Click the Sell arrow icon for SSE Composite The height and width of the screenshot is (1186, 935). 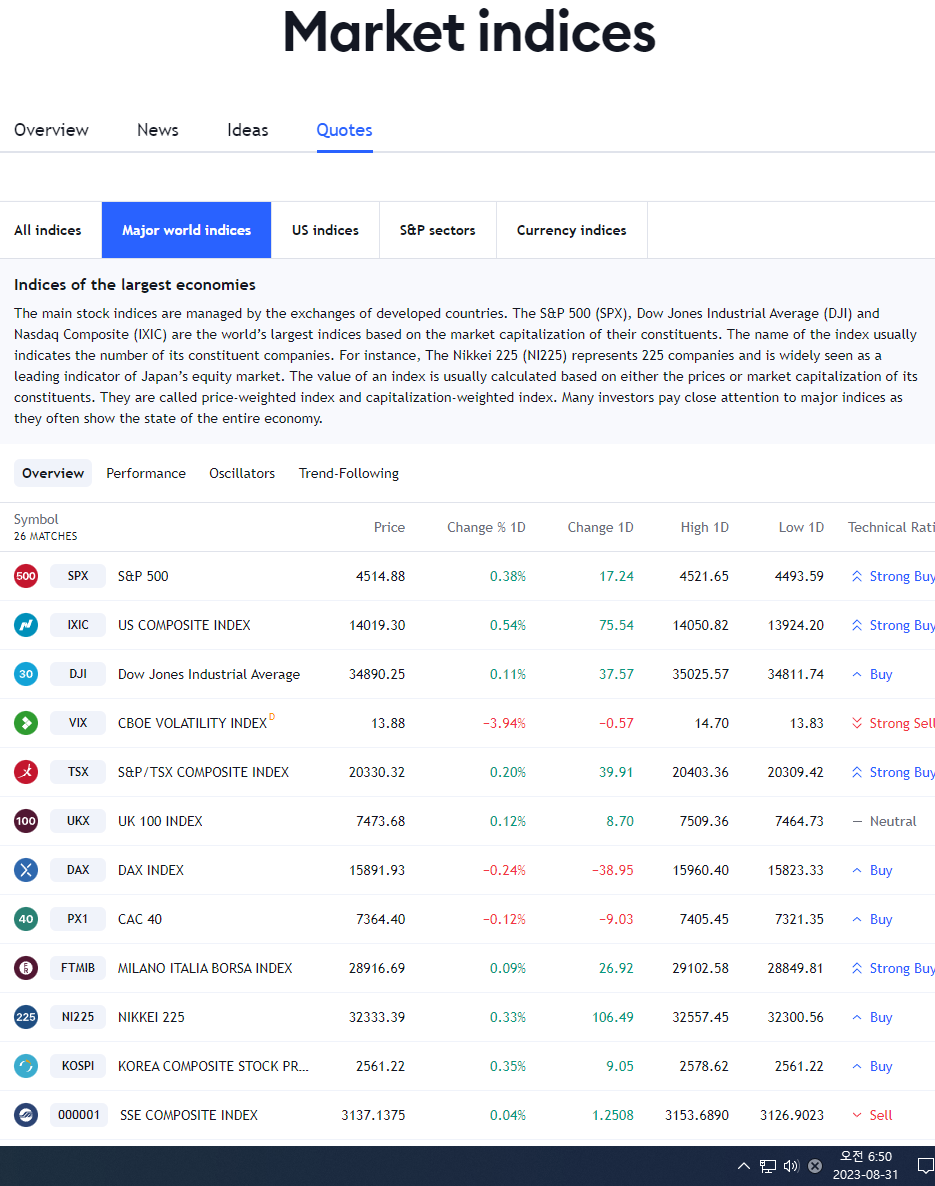[x=856, y=1115]
